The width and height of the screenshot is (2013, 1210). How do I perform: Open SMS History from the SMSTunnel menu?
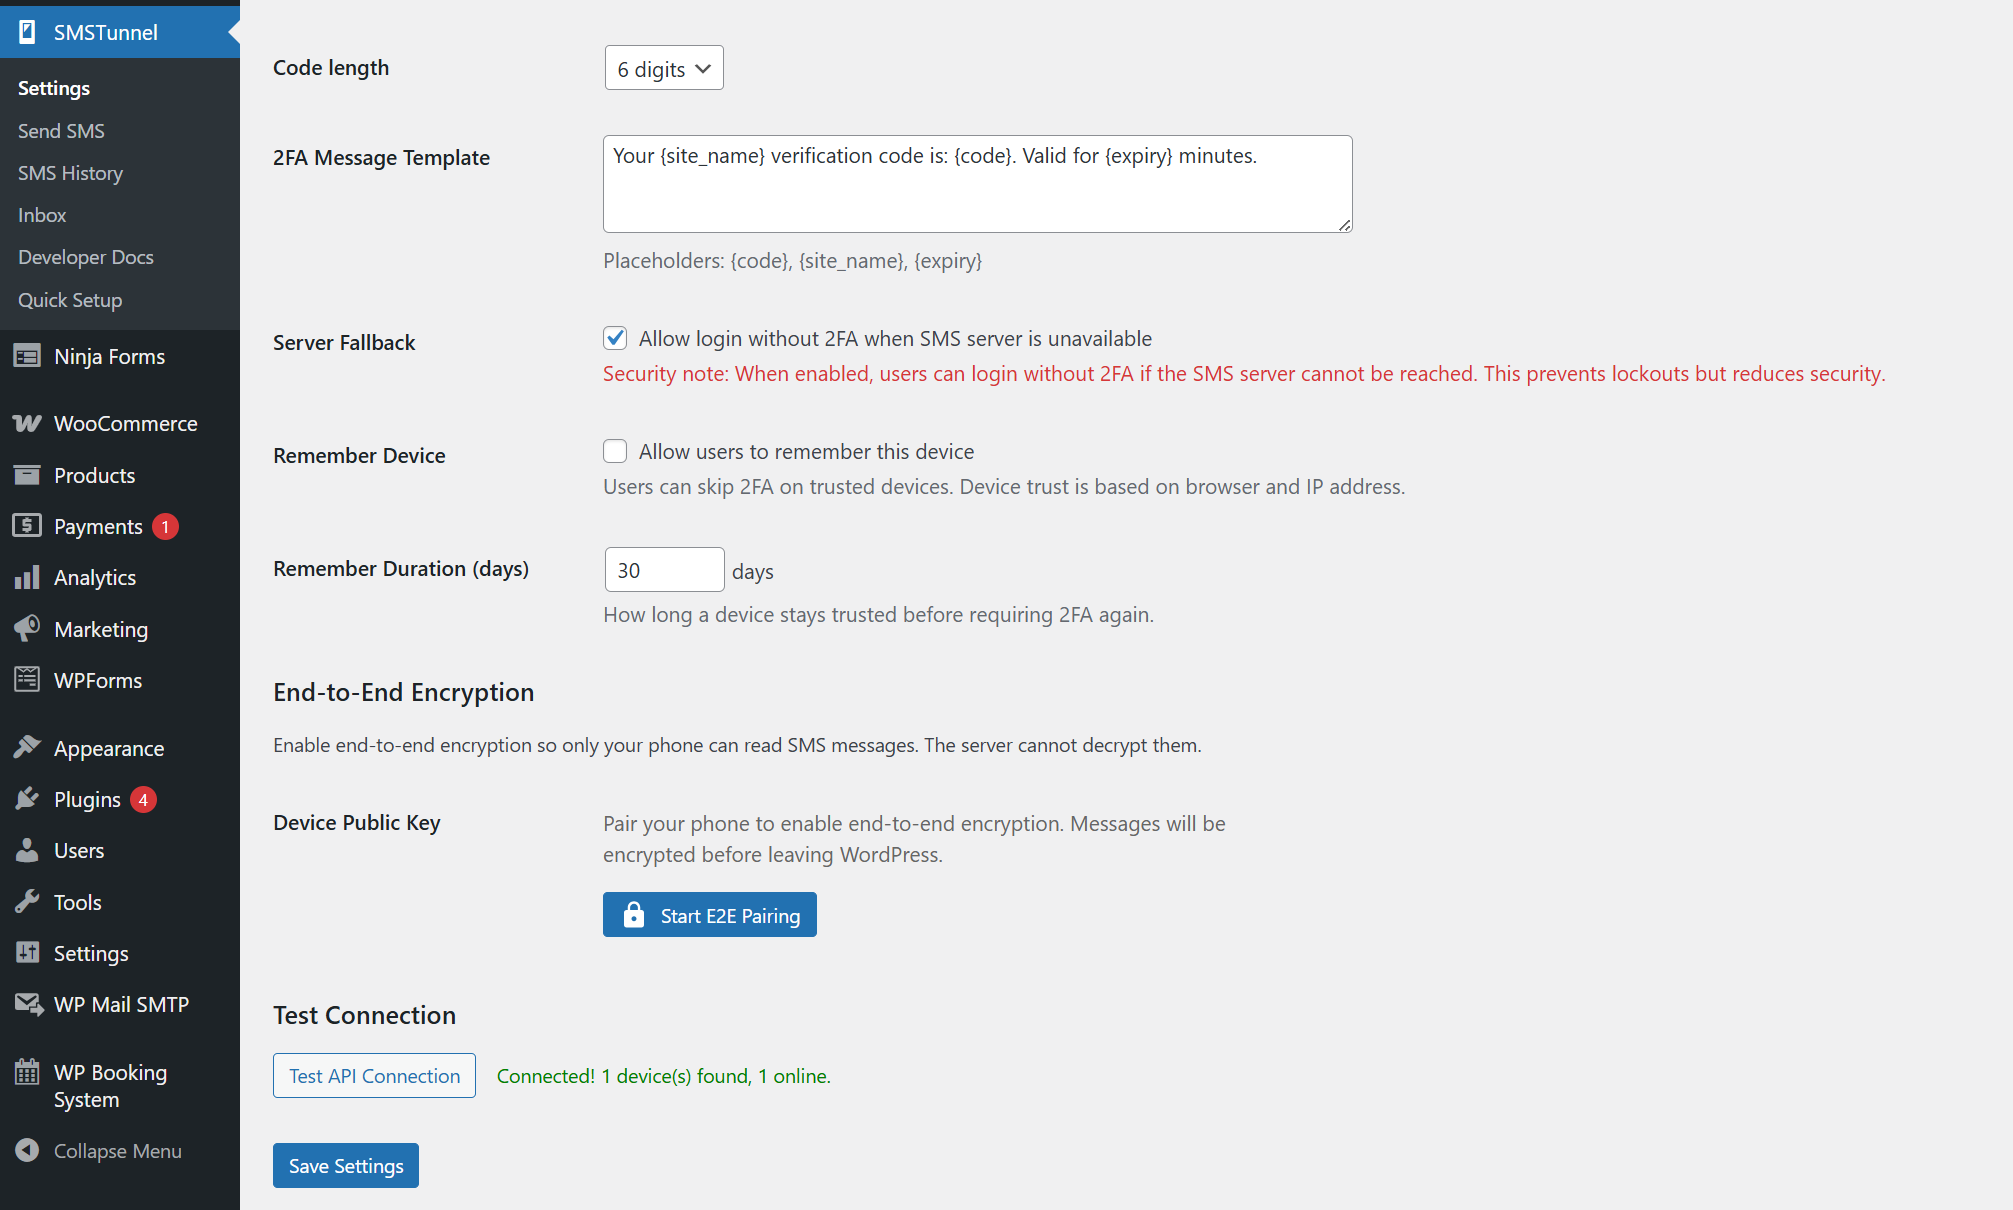pyautogui.click(x=70, y=172)
